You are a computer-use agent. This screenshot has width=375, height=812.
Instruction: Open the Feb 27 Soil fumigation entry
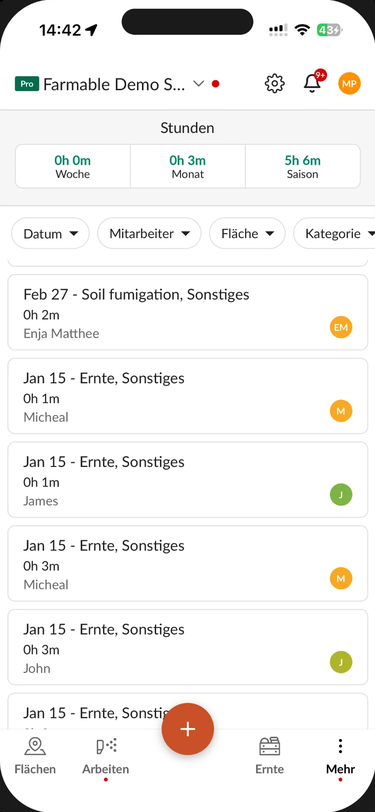coord(188,312)
